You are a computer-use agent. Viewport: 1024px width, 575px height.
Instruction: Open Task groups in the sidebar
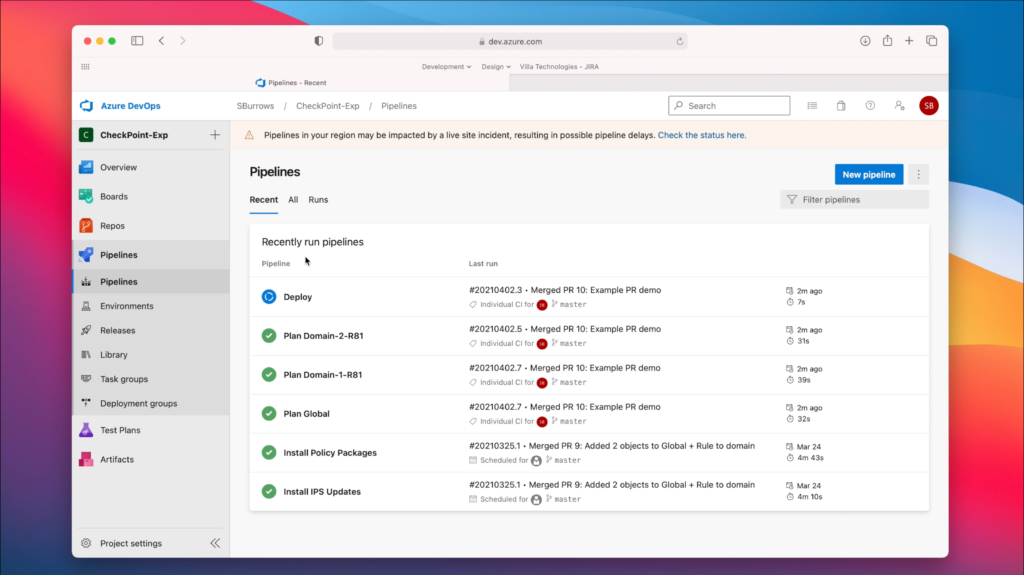coord(124,379)
